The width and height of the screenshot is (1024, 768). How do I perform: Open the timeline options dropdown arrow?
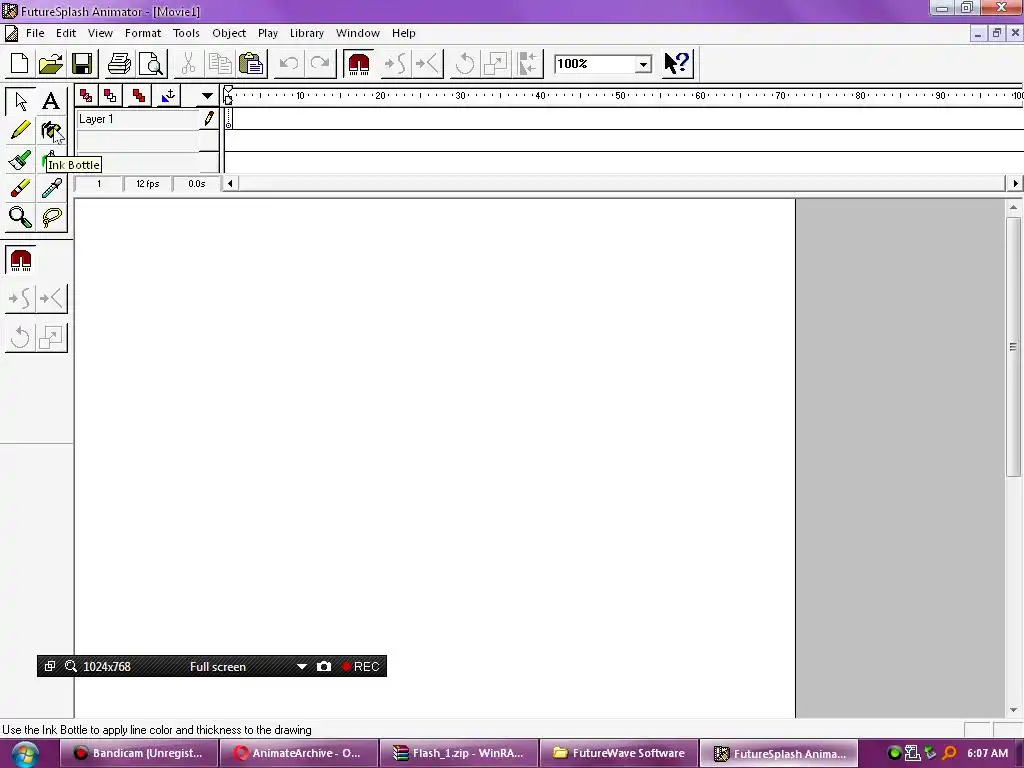click(207, 95)
